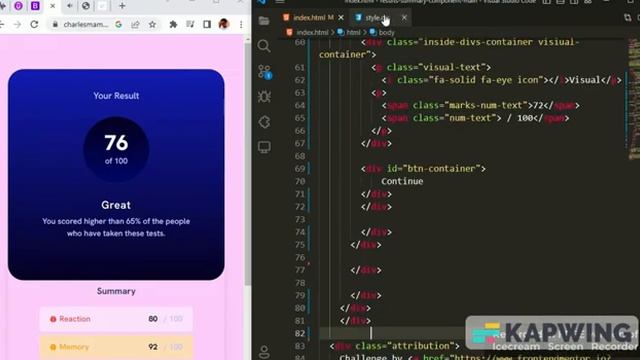Open the Extensions view in VS Code
The height and width of the screenshot is (360, 640).
click(x=264, y=122)
